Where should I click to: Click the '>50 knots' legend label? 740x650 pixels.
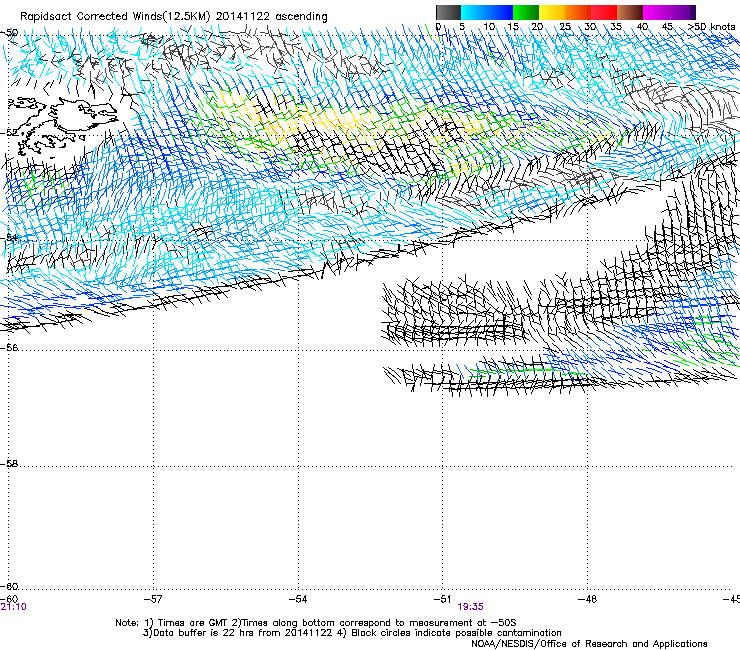click(x=711, y=27)
